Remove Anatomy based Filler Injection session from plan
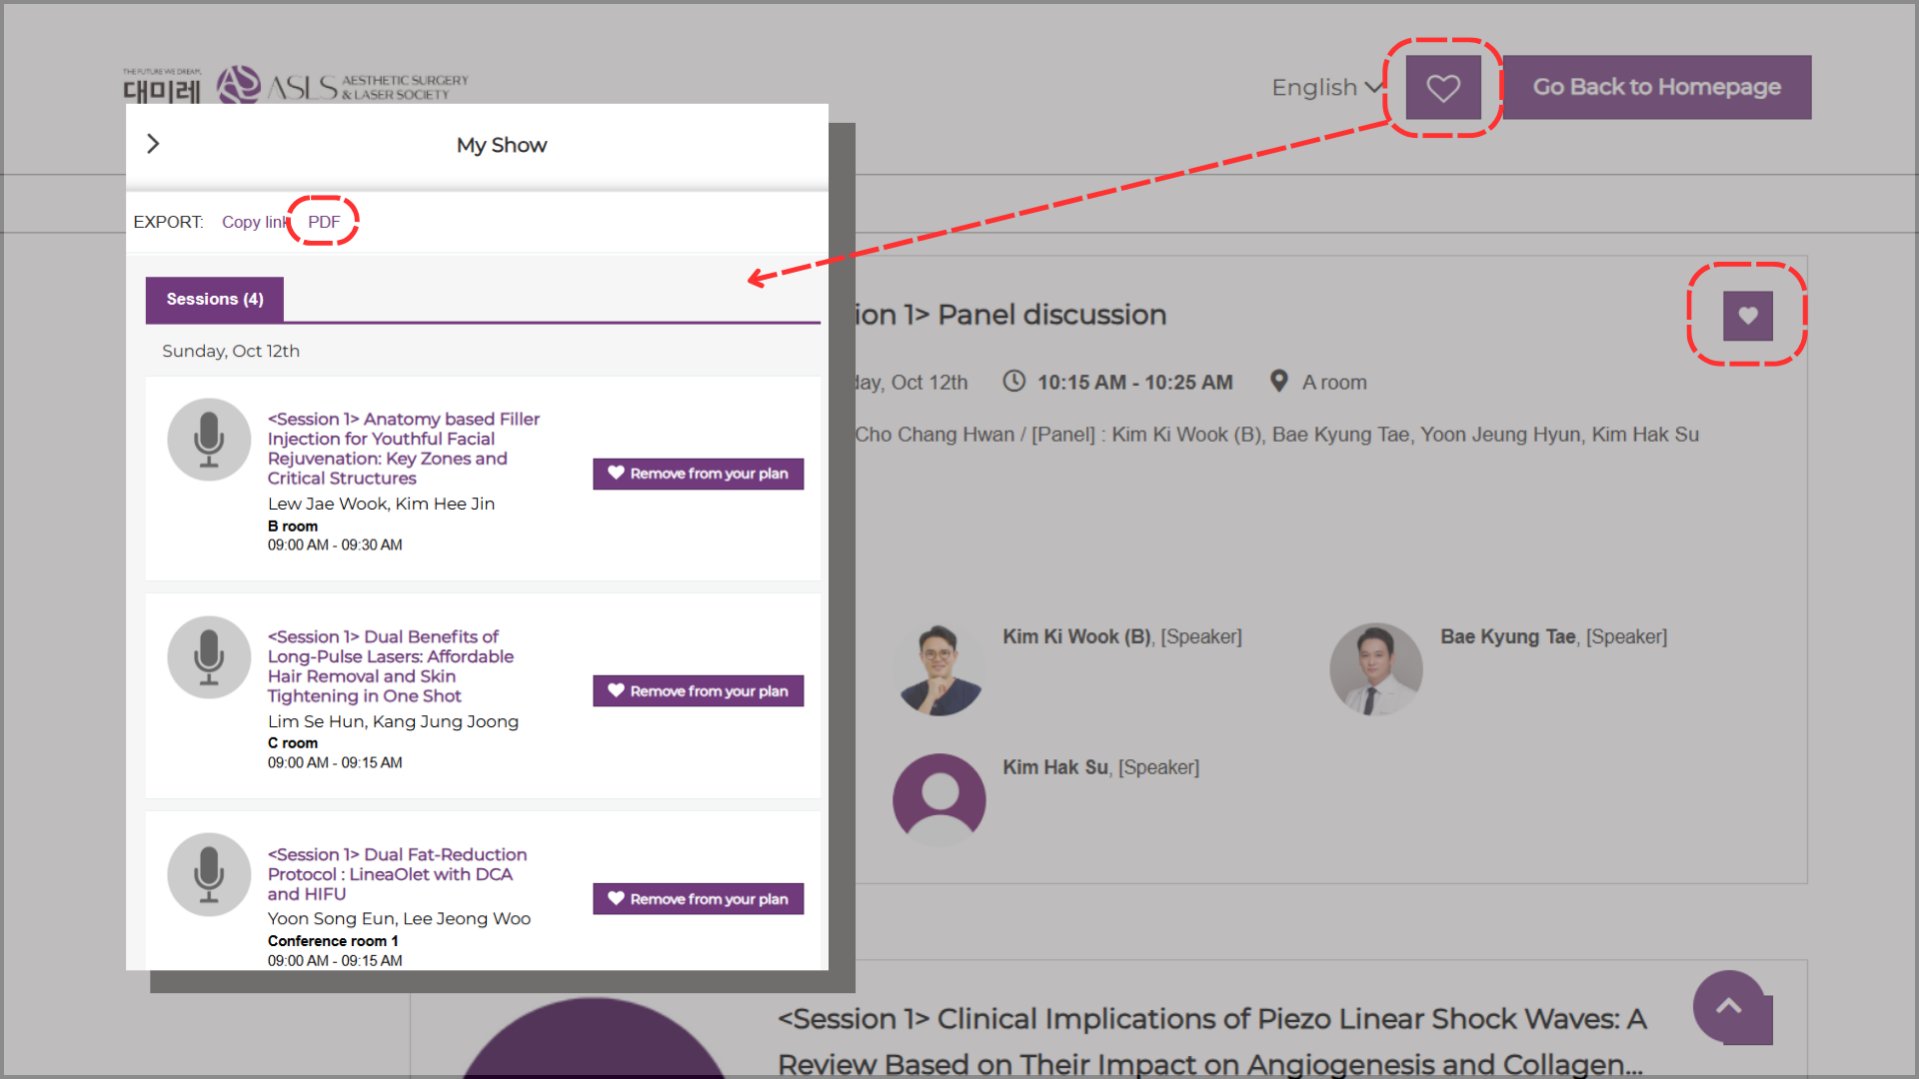 click(x=698, y=474)
